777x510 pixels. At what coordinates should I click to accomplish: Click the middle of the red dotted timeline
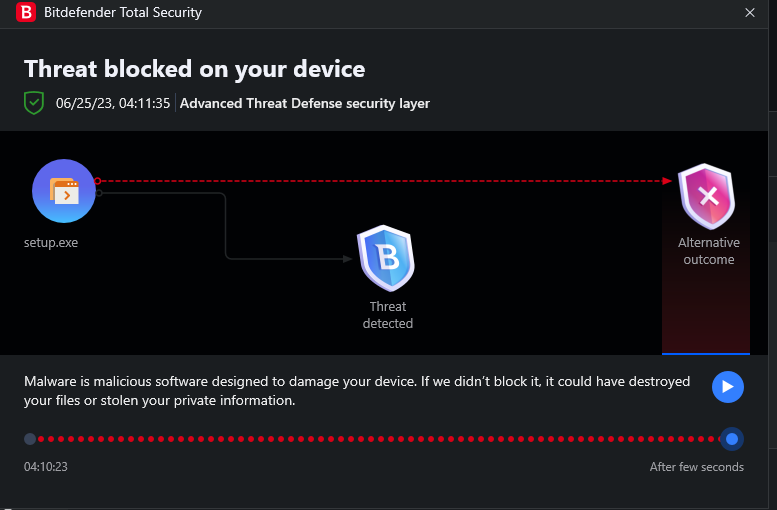tap(380, 439)
